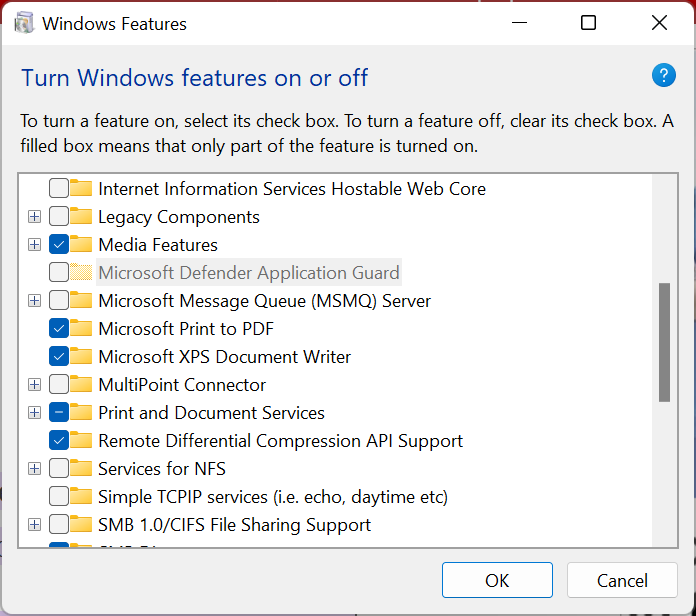Click the Legacy Components folder icon
Image resolution: width=696 pixels, height=616 pixels.
pyautogui.click(x=81, y=217)
